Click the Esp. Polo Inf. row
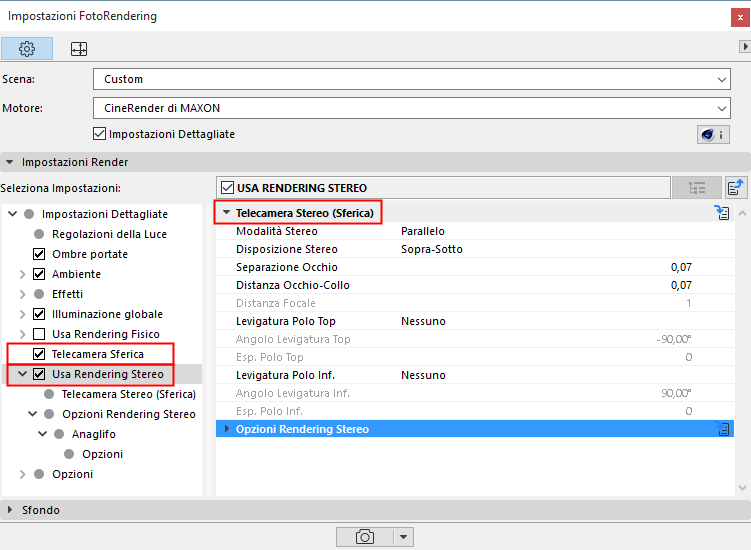The image size is (751, 550). pos(475,411)
